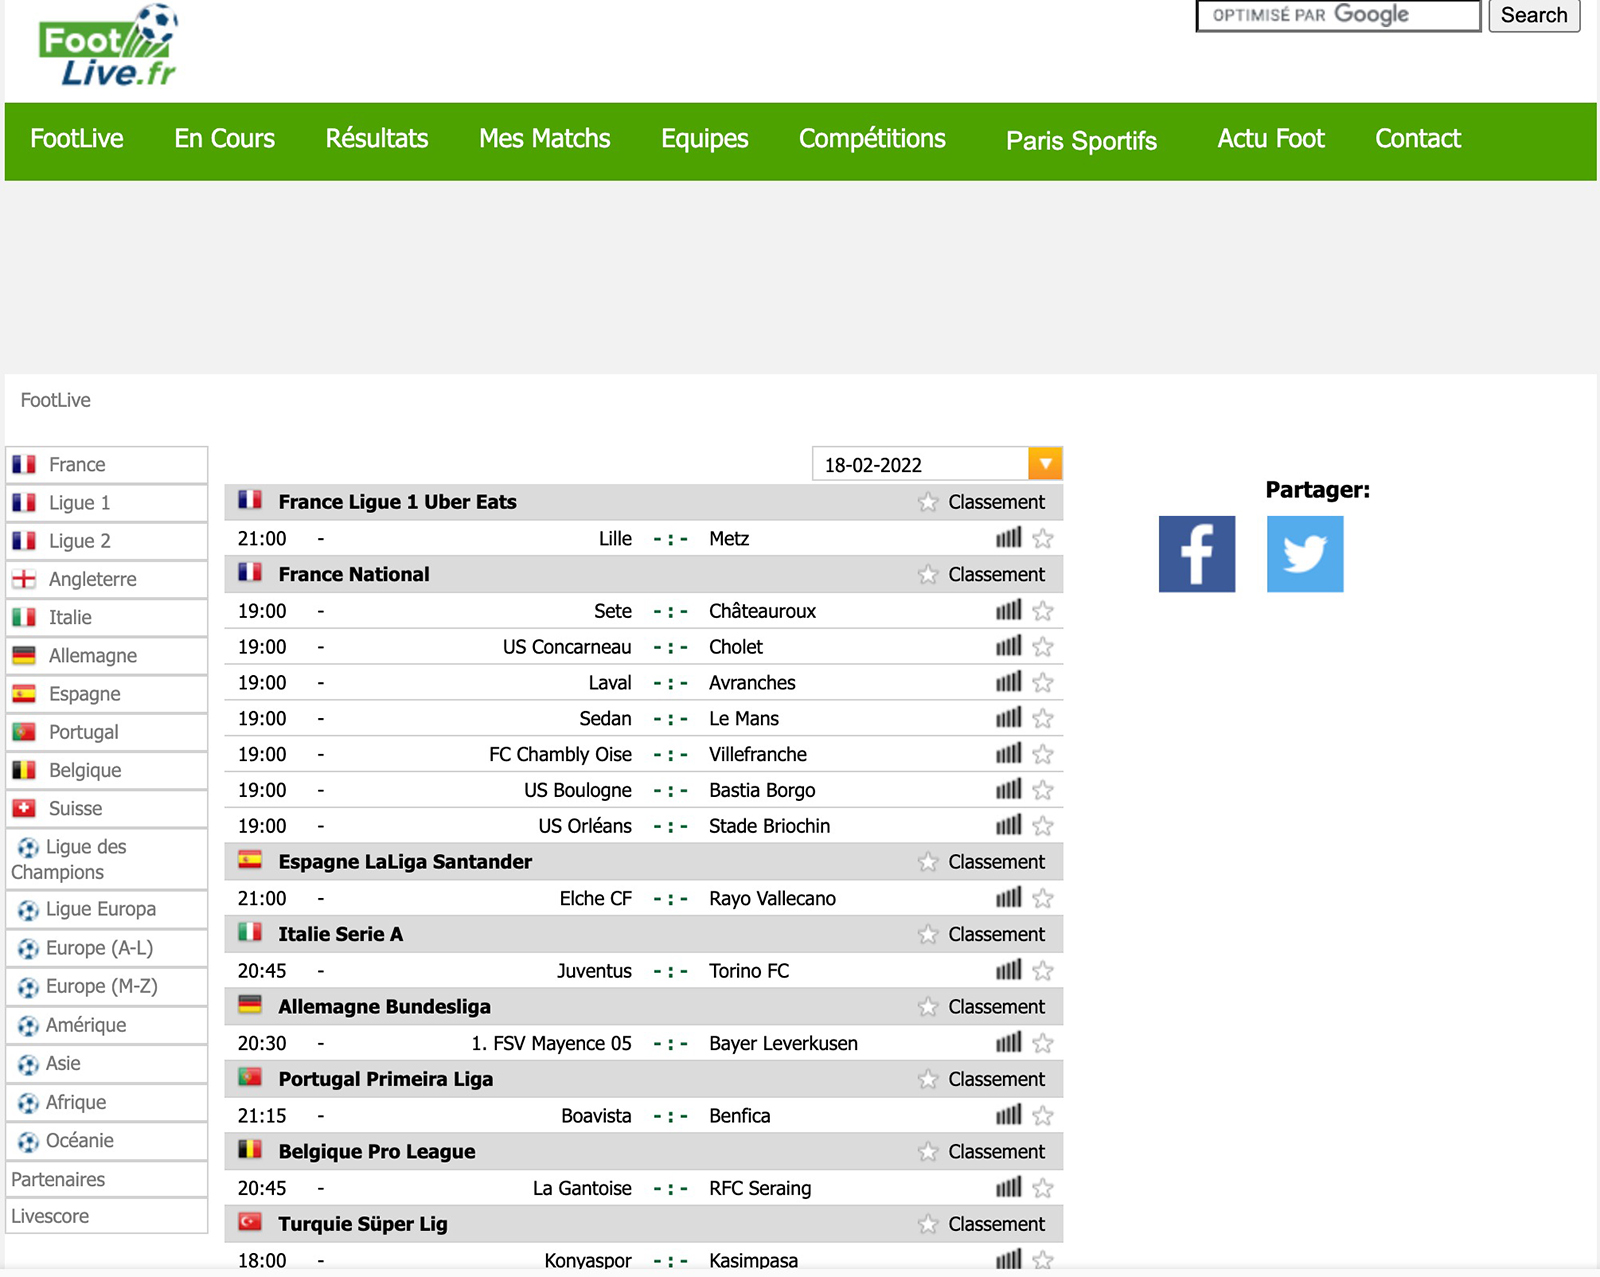
Task: Favorite the Sedan - Le Mans match
Action: click(x=1043, y=719)
